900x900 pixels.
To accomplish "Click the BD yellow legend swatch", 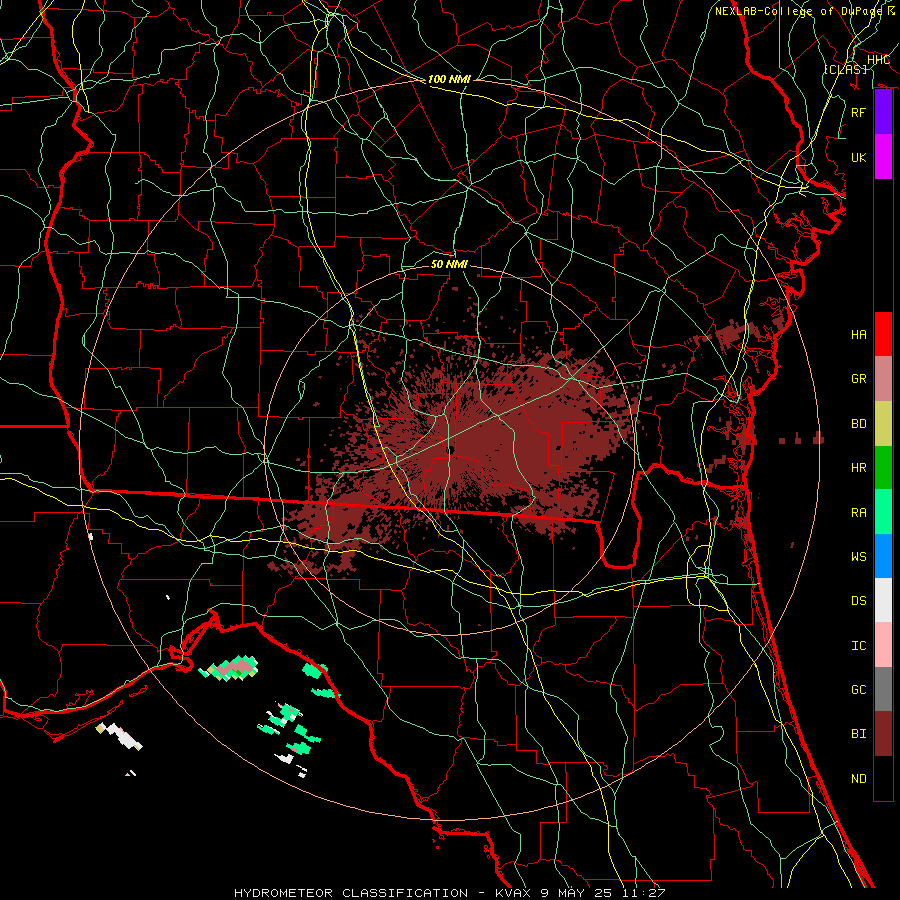I will tap(883, 424).
